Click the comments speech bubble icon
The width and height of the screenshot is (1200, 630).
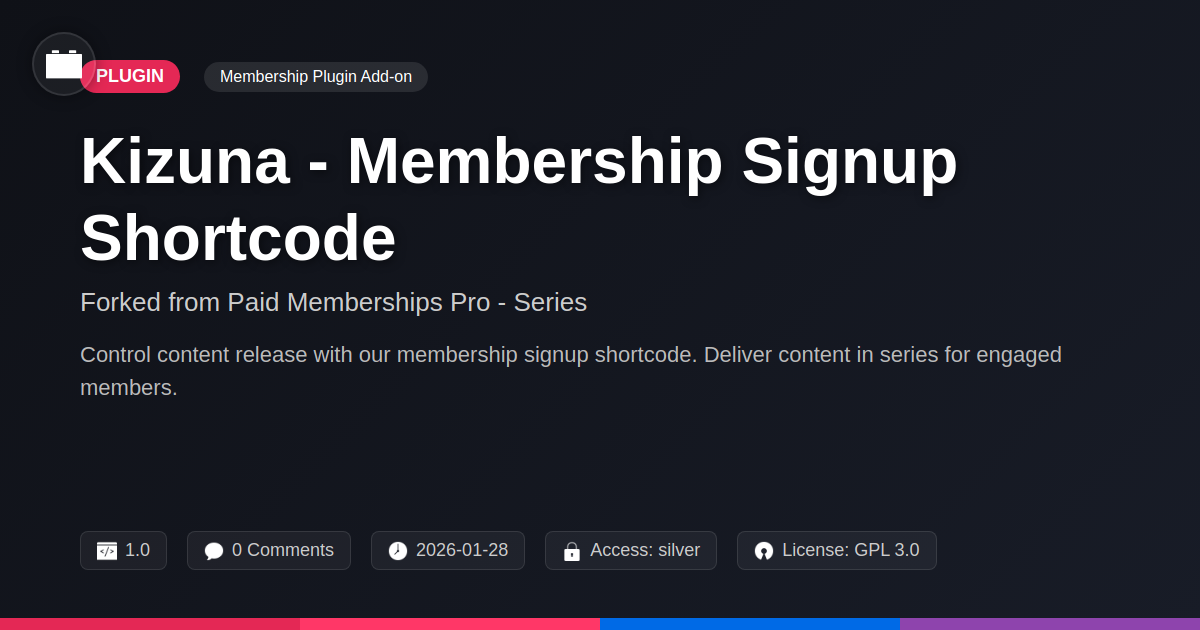(214, 551)
